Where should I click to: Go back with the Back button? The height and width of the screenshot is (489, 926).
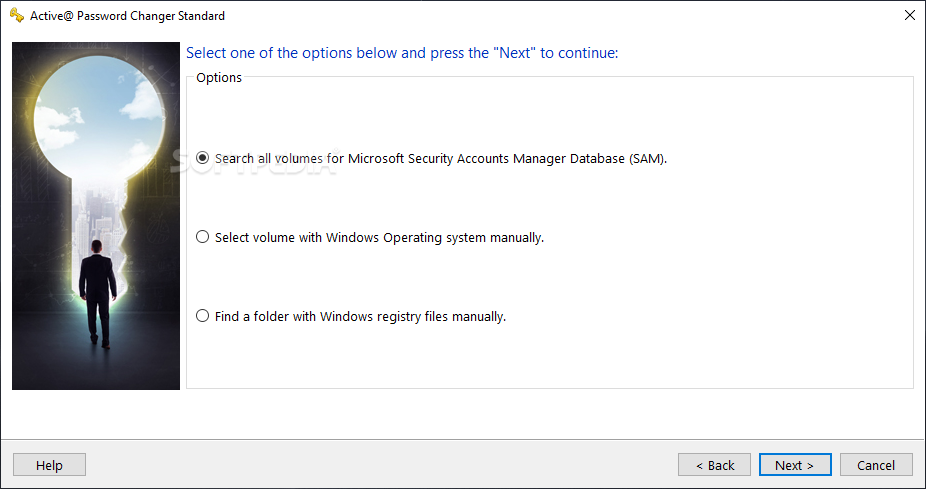pyautogui.click(x=714, y=465)
